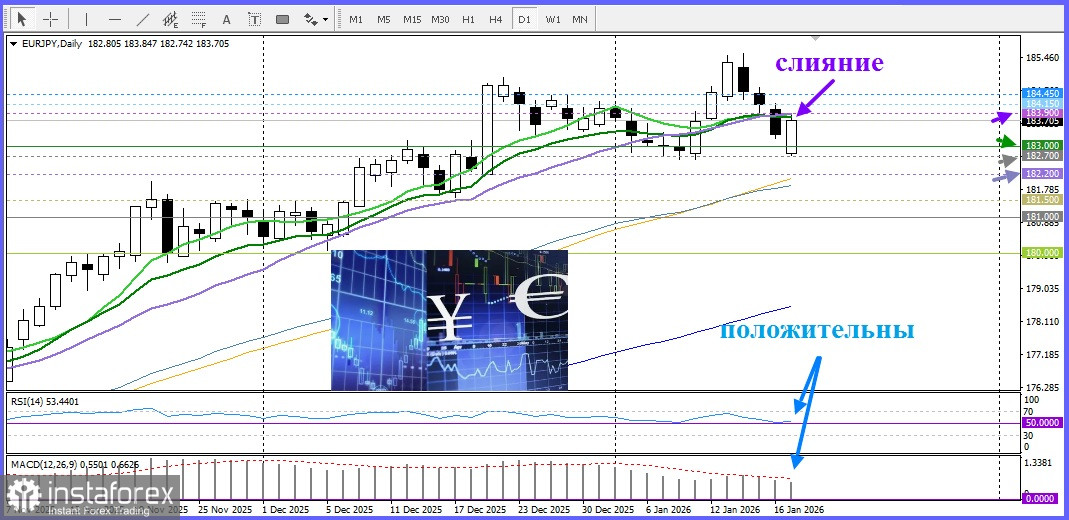
Task: Choose the grey Rectangle shape tool
Action: coord(282,19)
